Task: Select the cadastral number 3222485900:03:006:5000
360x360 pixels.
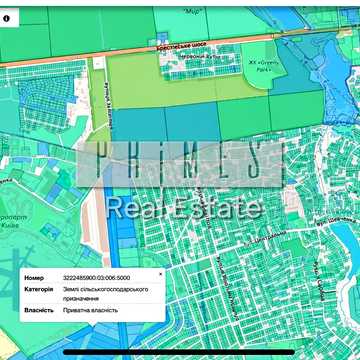Action: click(96, 278)
